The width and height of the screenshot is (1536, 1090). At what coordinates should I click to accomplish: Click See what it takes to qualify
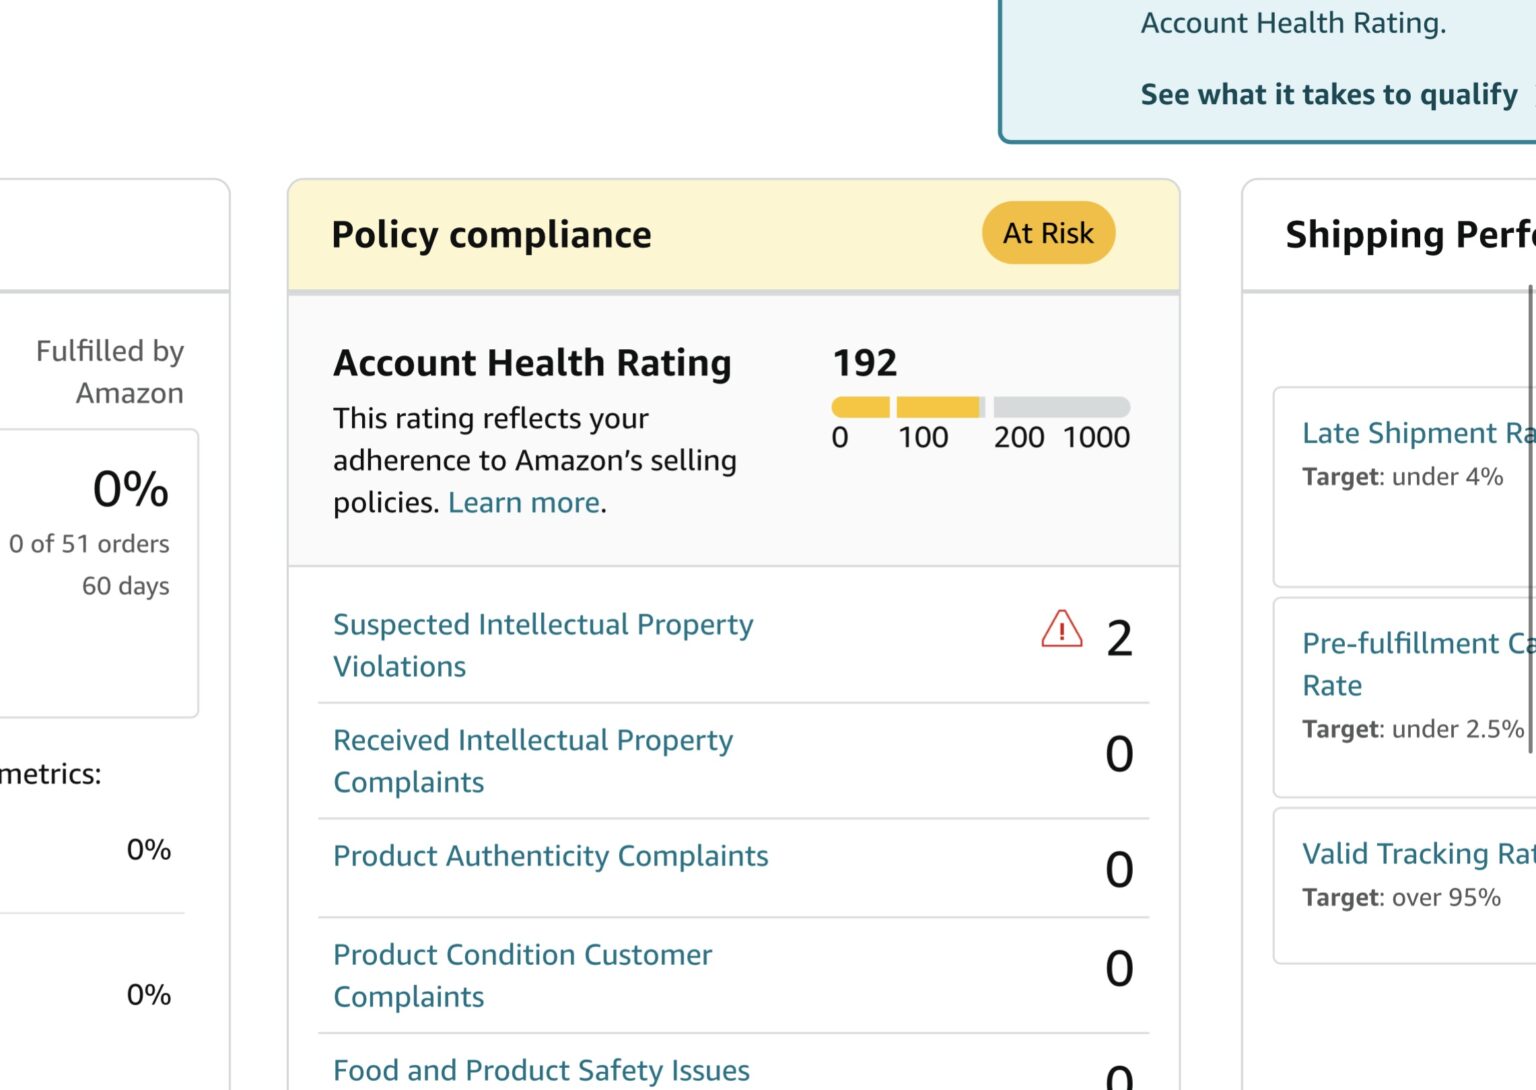click(x=1329, y=94)
